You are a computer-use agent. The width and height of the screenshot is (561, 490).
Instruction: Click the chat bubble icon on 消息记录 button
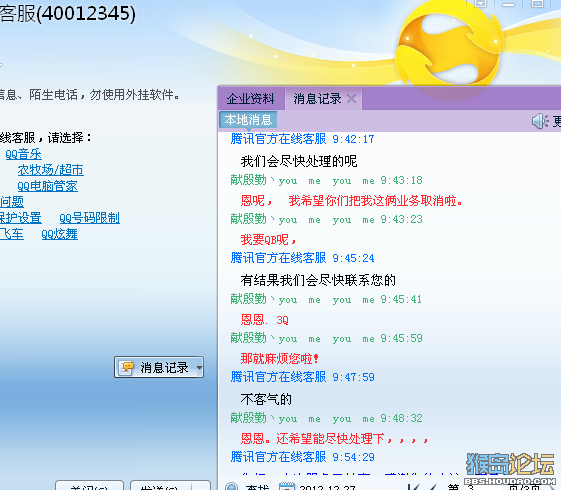[127, 367]
